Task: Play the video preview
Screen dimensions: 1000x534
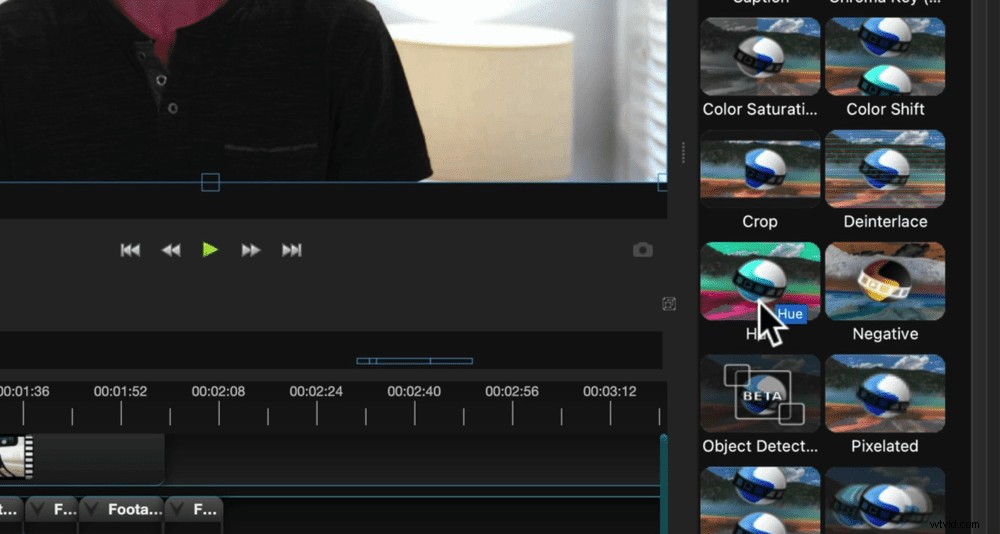Action: [210, 249]
